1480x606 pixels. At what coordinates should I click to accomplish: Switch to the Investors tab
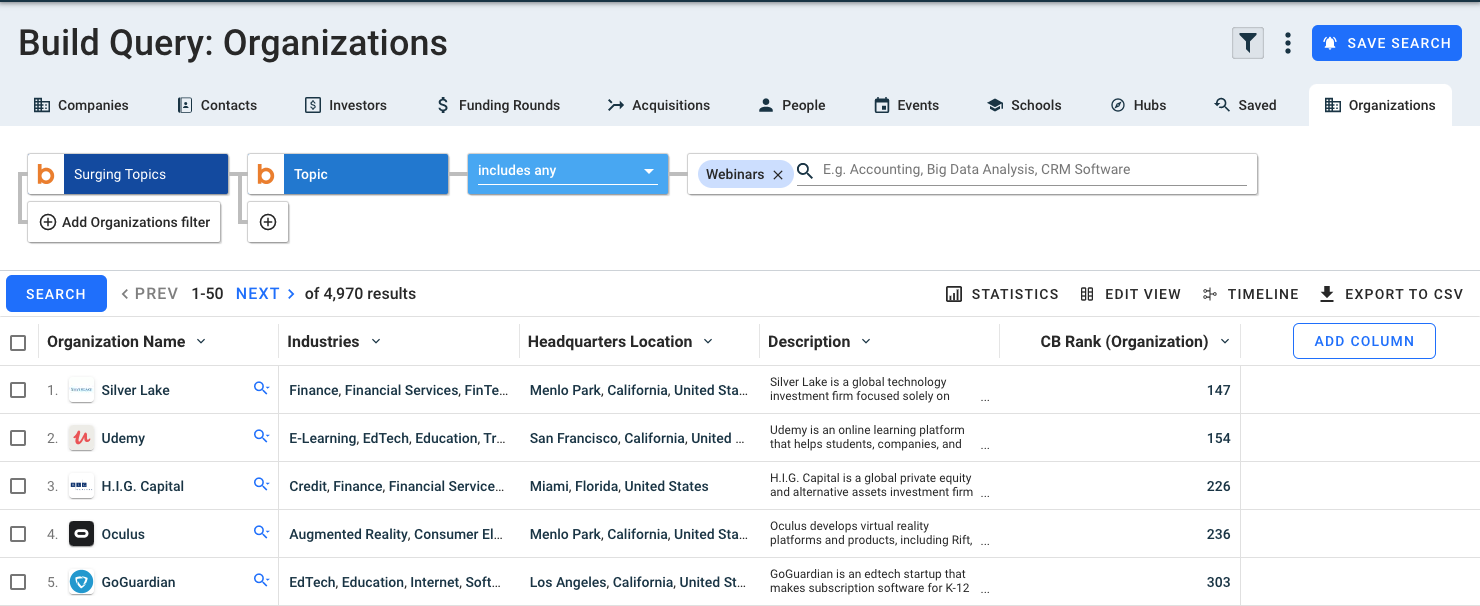click(346, 105)
